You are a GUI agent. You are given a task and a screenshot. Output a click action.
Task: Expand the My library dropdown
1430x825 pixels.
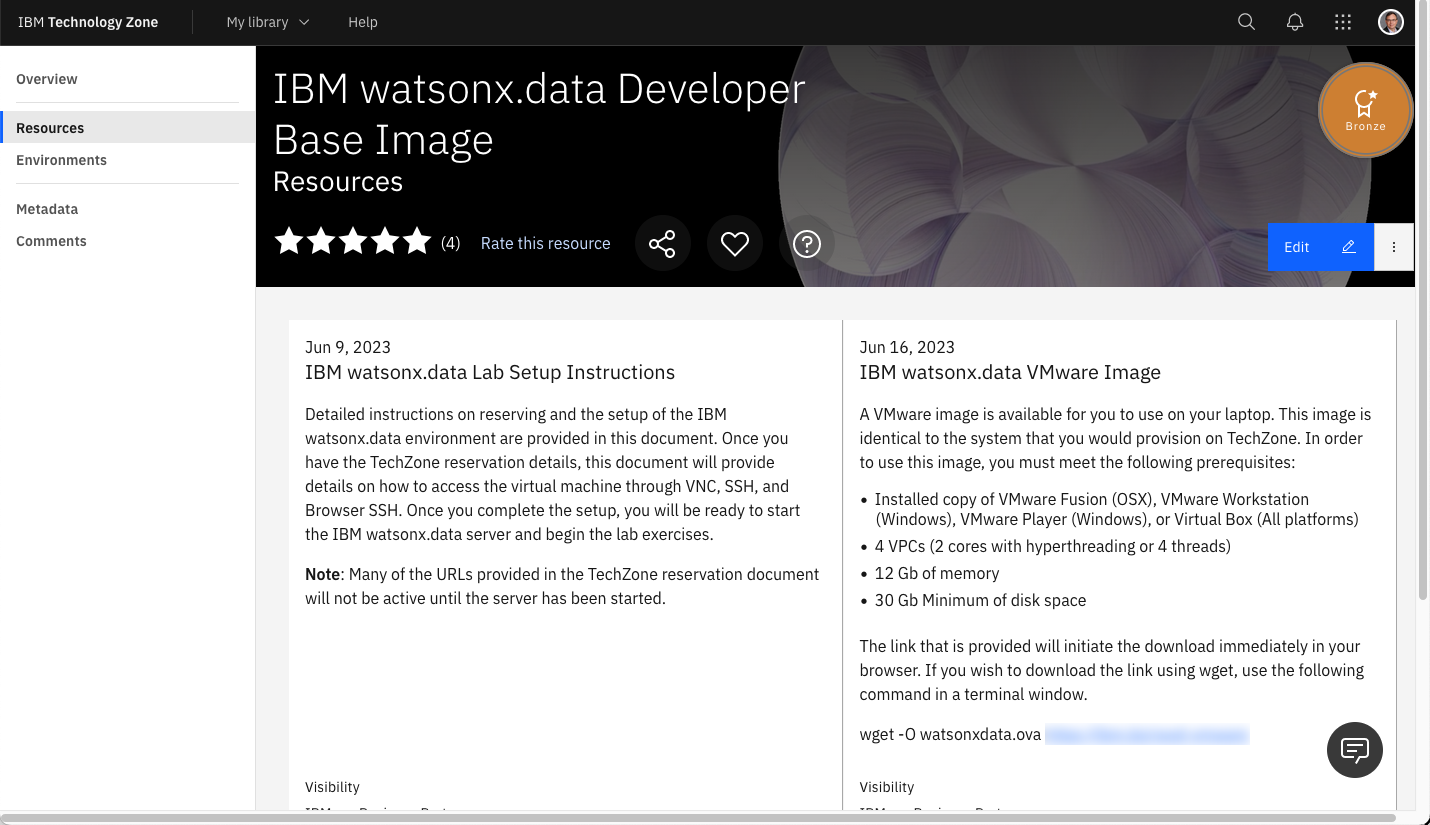(x=268, y=22)
